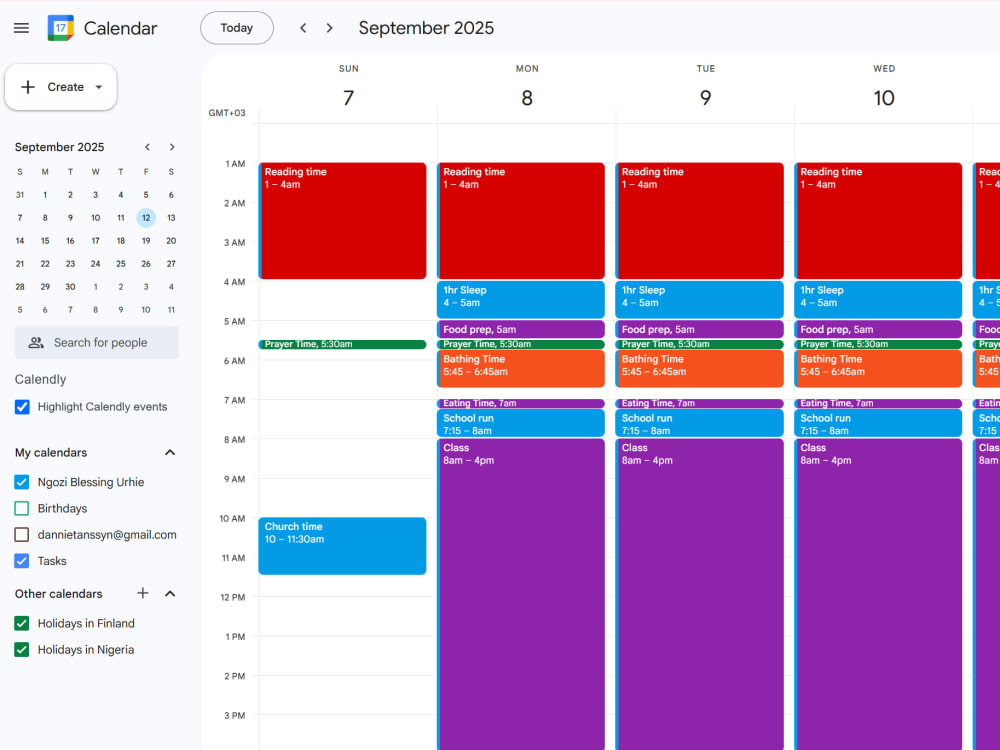Open Wednesday Reading time event
The width and height of the screenshot is (1000, 750).
[x=878, y=221]
